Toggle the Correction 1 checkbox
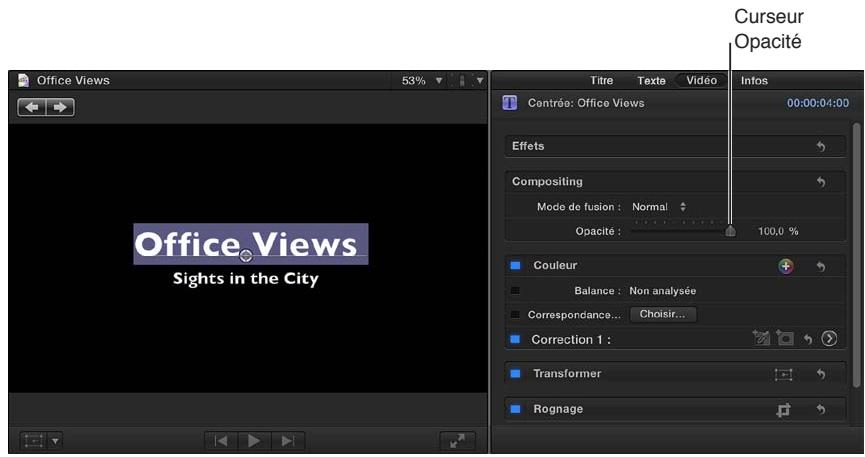The height and width of the screenshot is (457, 865). (515, 339)
